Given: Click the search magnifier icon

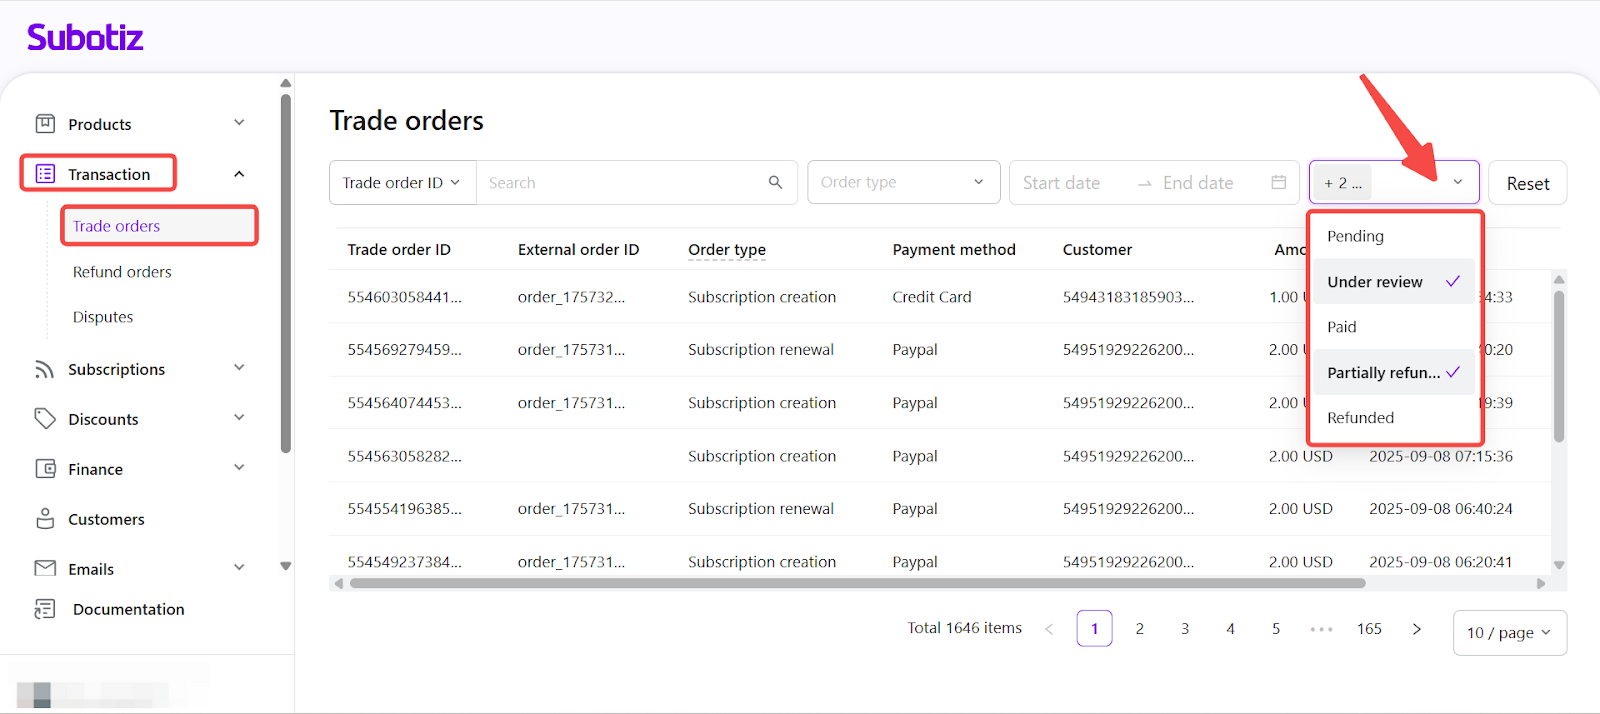Looking at the screenshot, I should [x=775, y=182].
